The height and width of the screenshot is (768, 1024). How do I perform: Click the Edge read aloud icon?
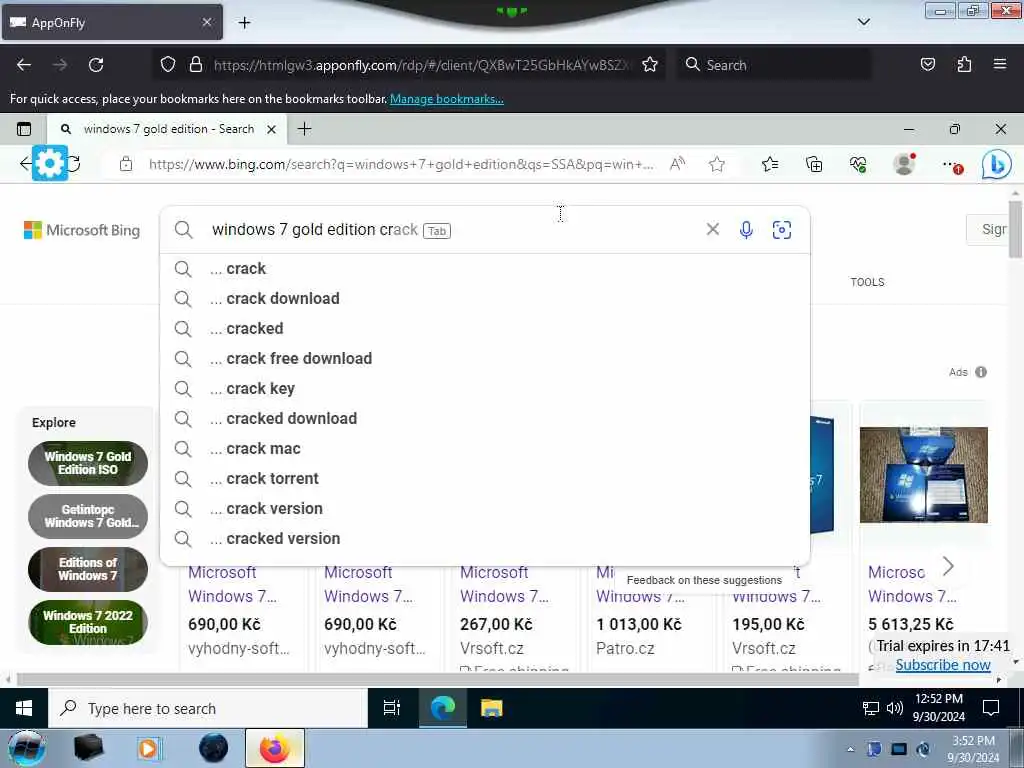click(677, 164)
